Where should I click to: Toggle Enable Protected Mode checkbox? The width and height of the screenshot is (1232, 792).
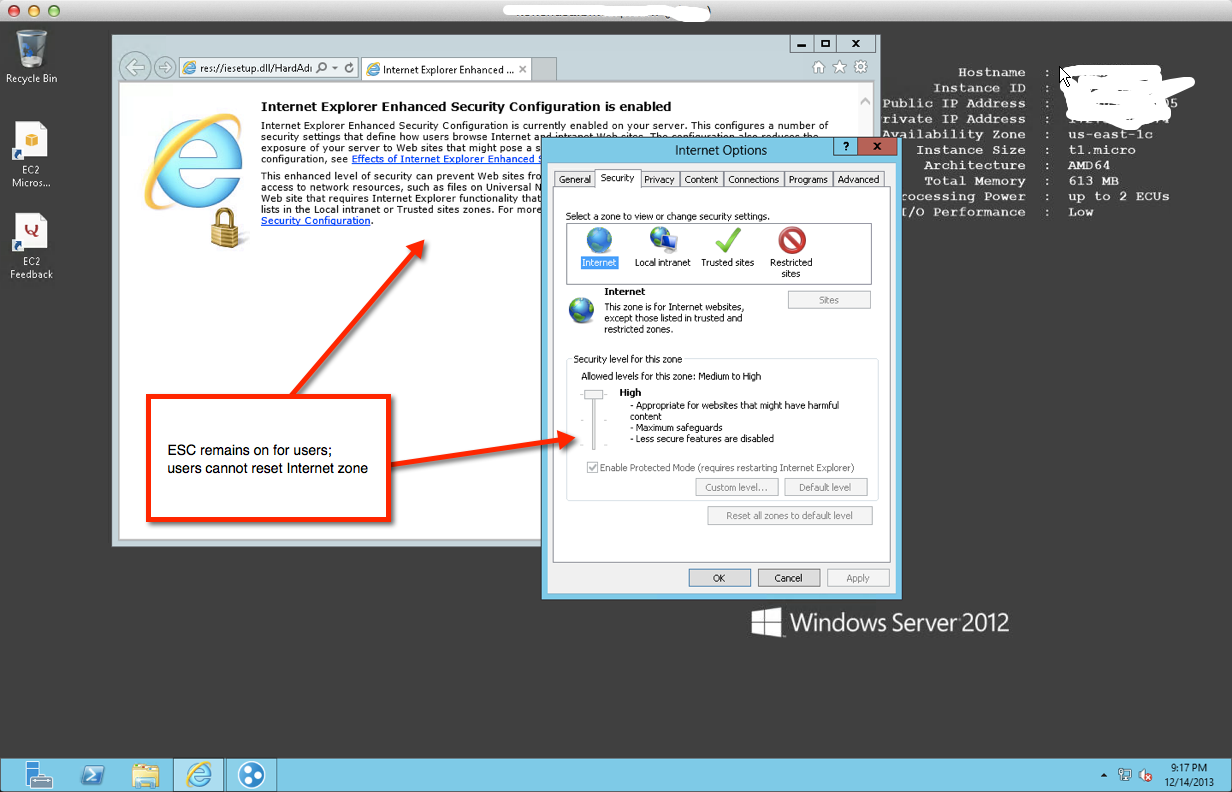pos(593,468)
